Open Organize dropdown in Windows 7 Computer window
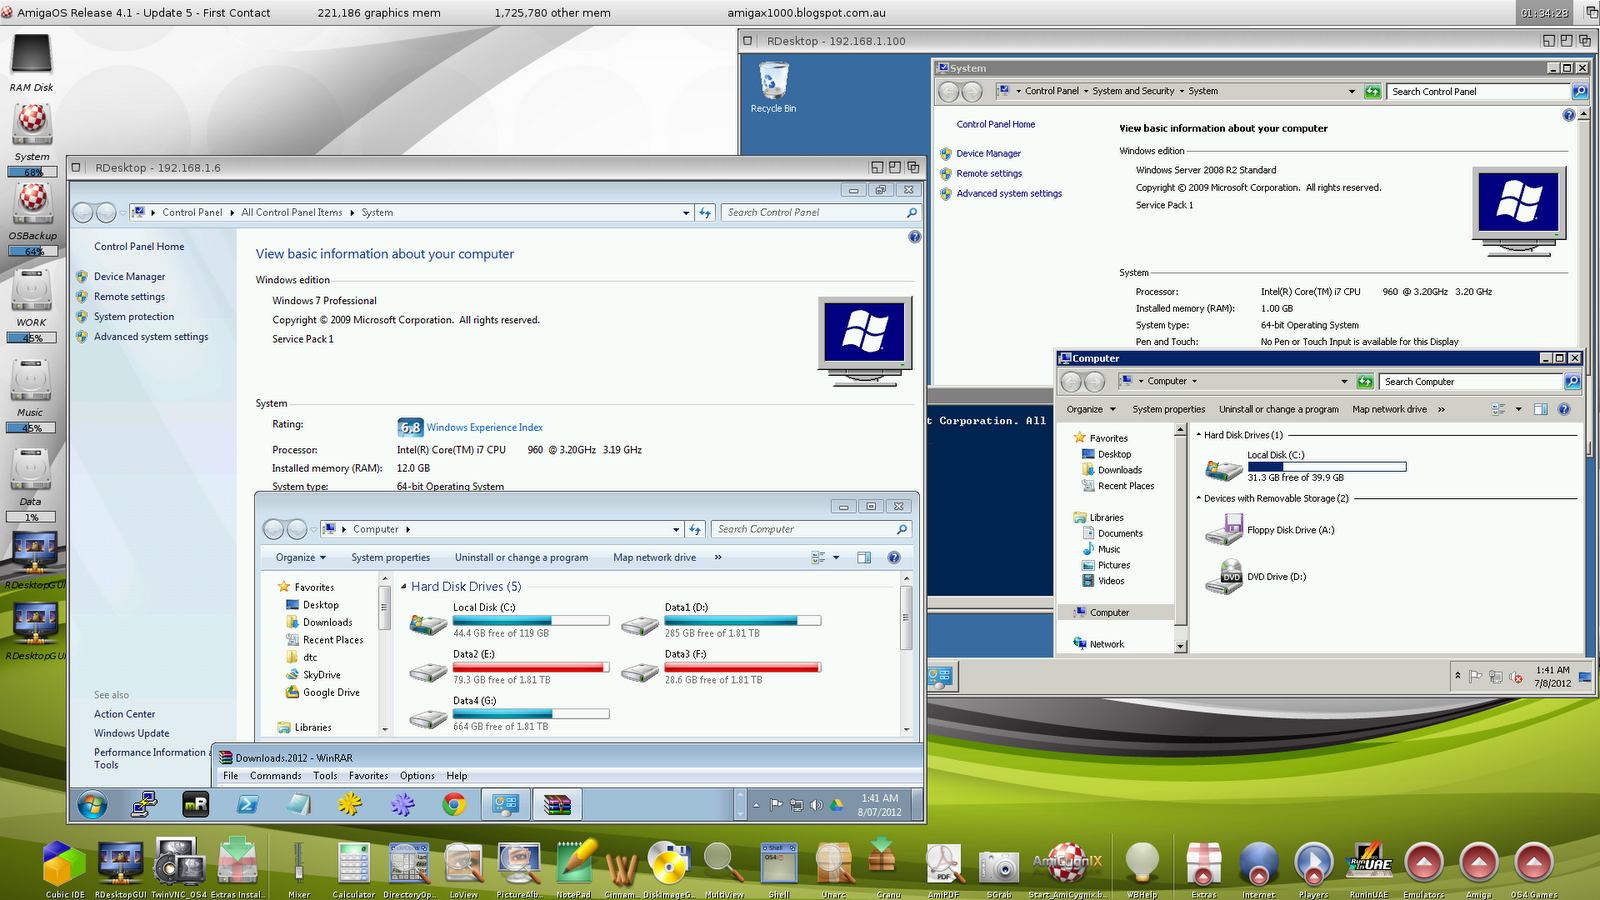The image size is (1600, 900). [x=301, y=558]
